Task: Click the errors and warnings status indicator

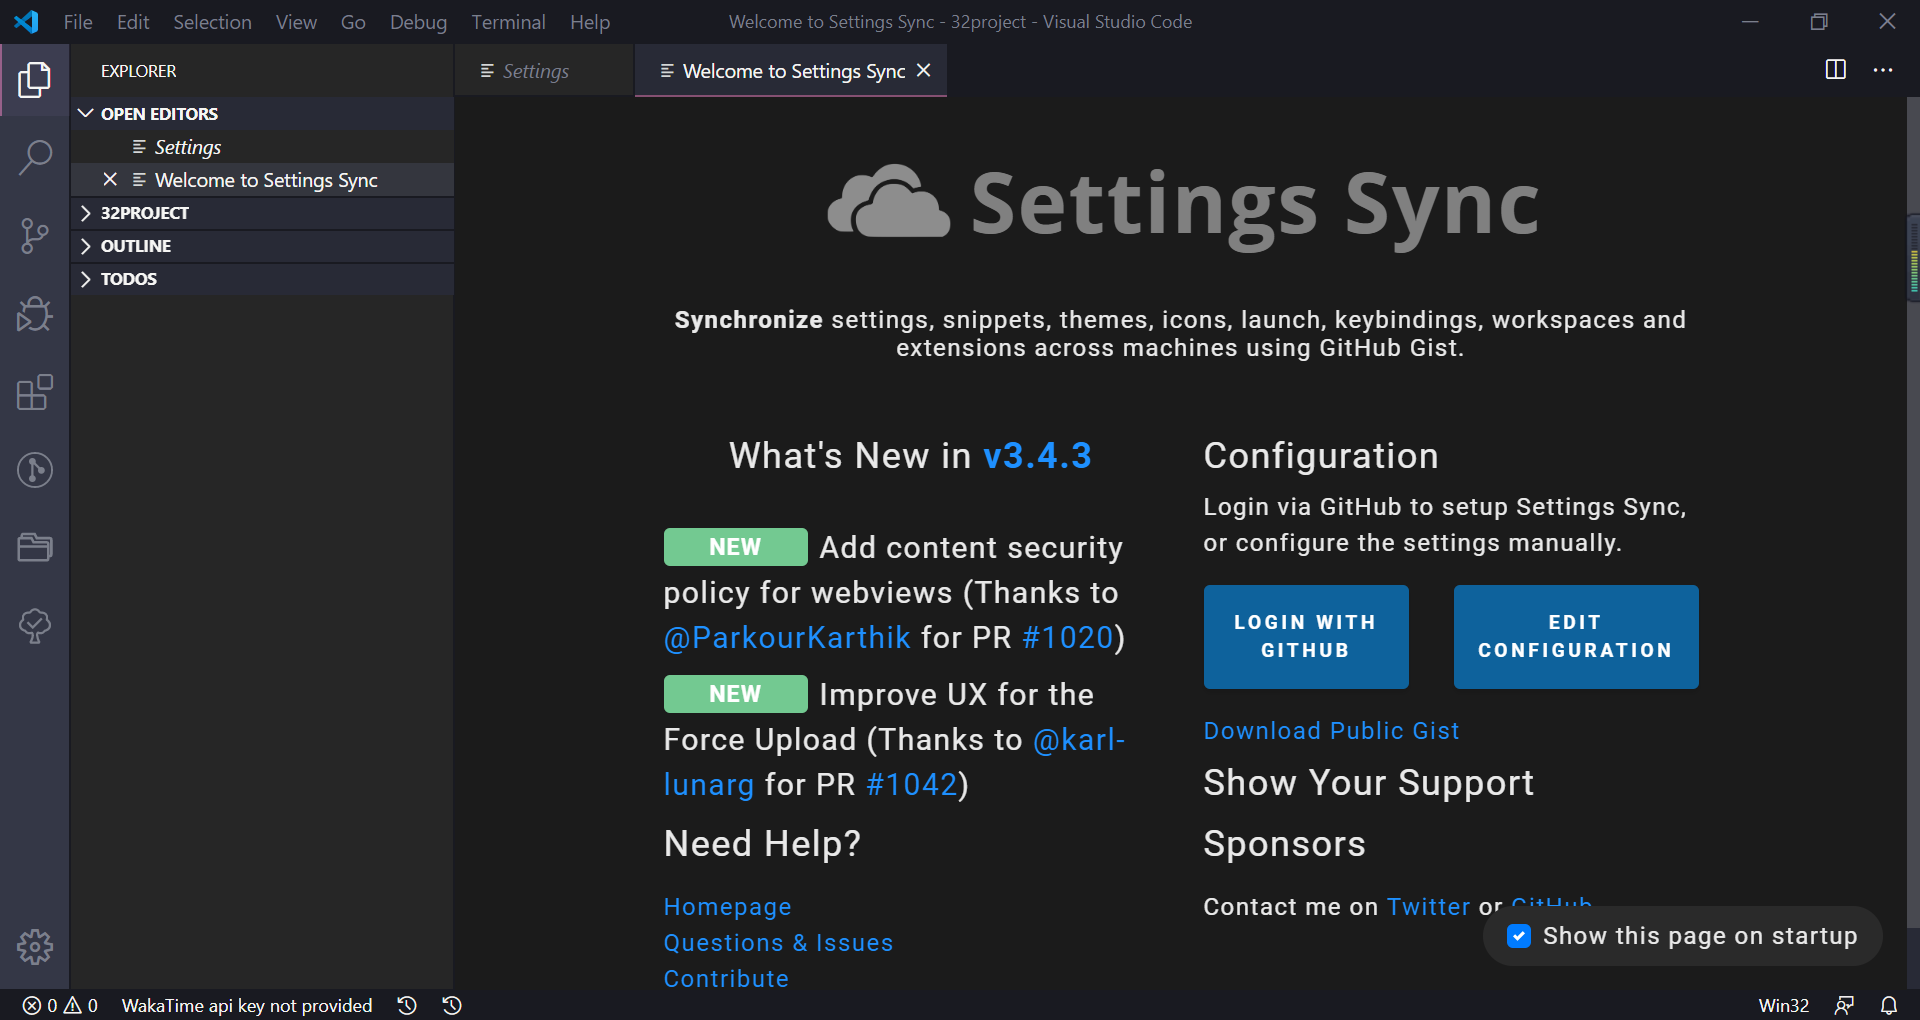Action: [x=60, y=1005]
